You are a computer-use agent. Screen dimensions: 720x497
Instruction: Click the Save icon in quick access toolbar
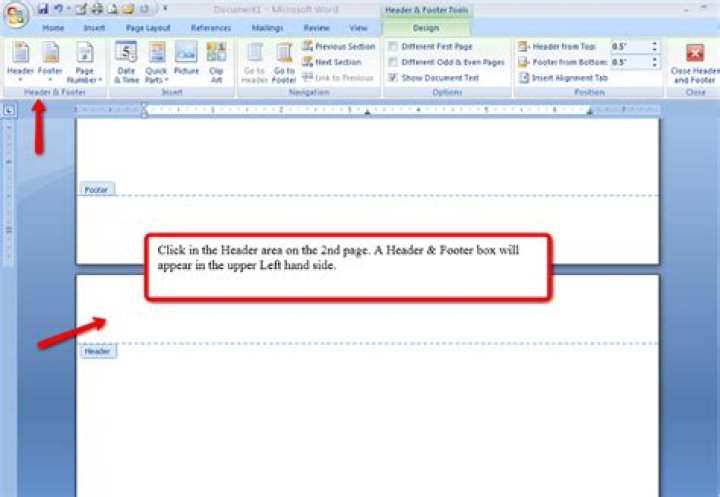click(x=43, y=9)
